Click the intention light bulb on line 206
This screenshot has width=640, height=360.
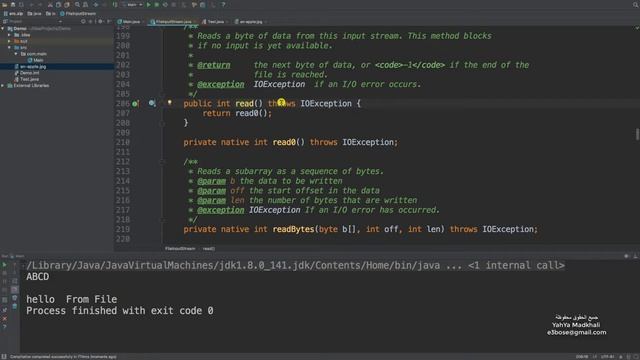pyautogui.click(x=169, y=103)
